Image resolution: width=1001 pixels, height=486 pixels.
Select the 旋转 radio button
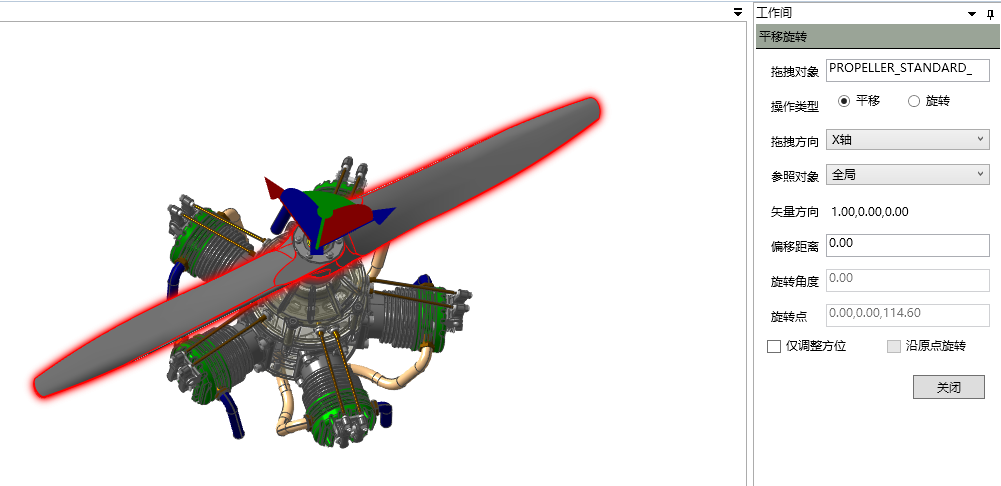coord(914,101)
